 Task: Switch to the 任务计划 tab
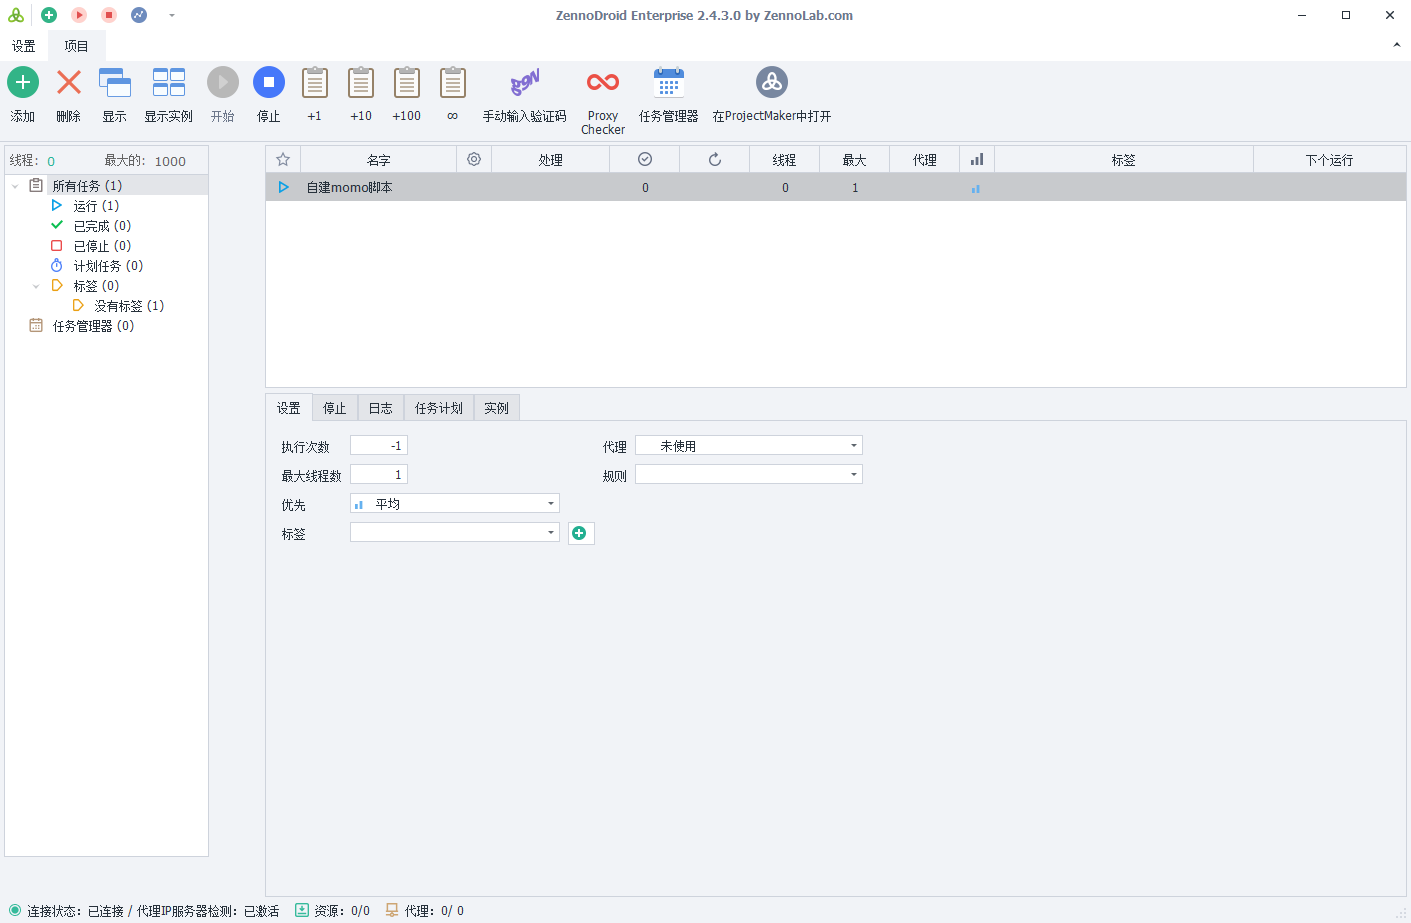[x=439, y=408]
